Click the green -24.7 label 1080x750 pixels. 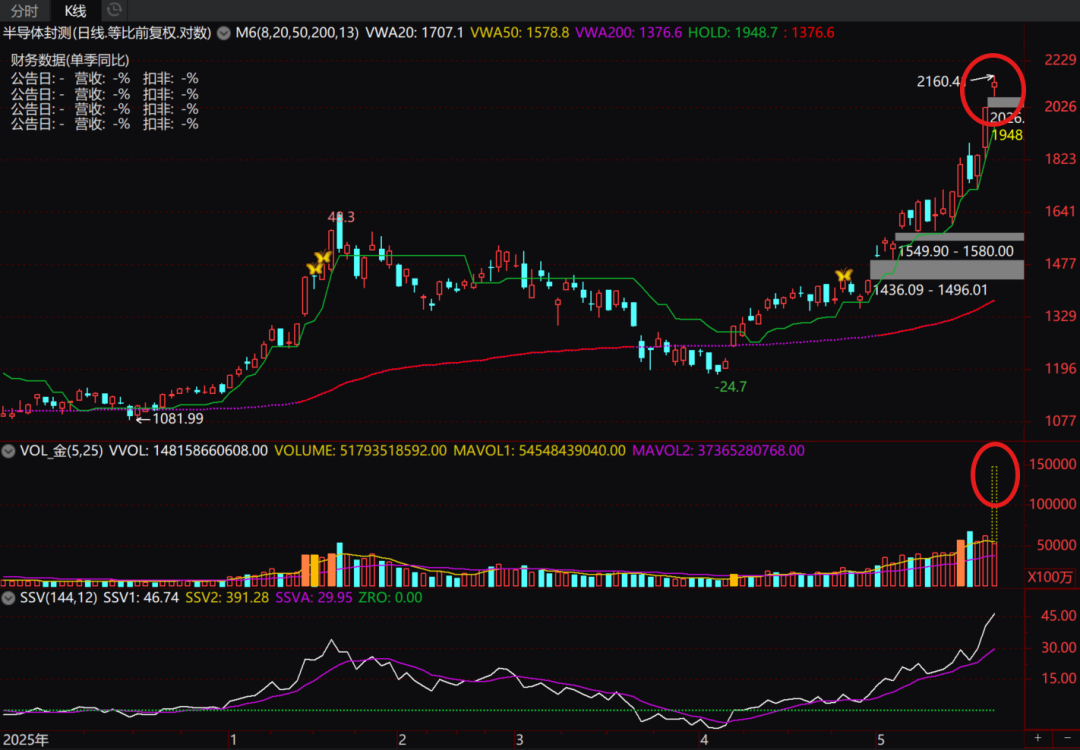731,387
